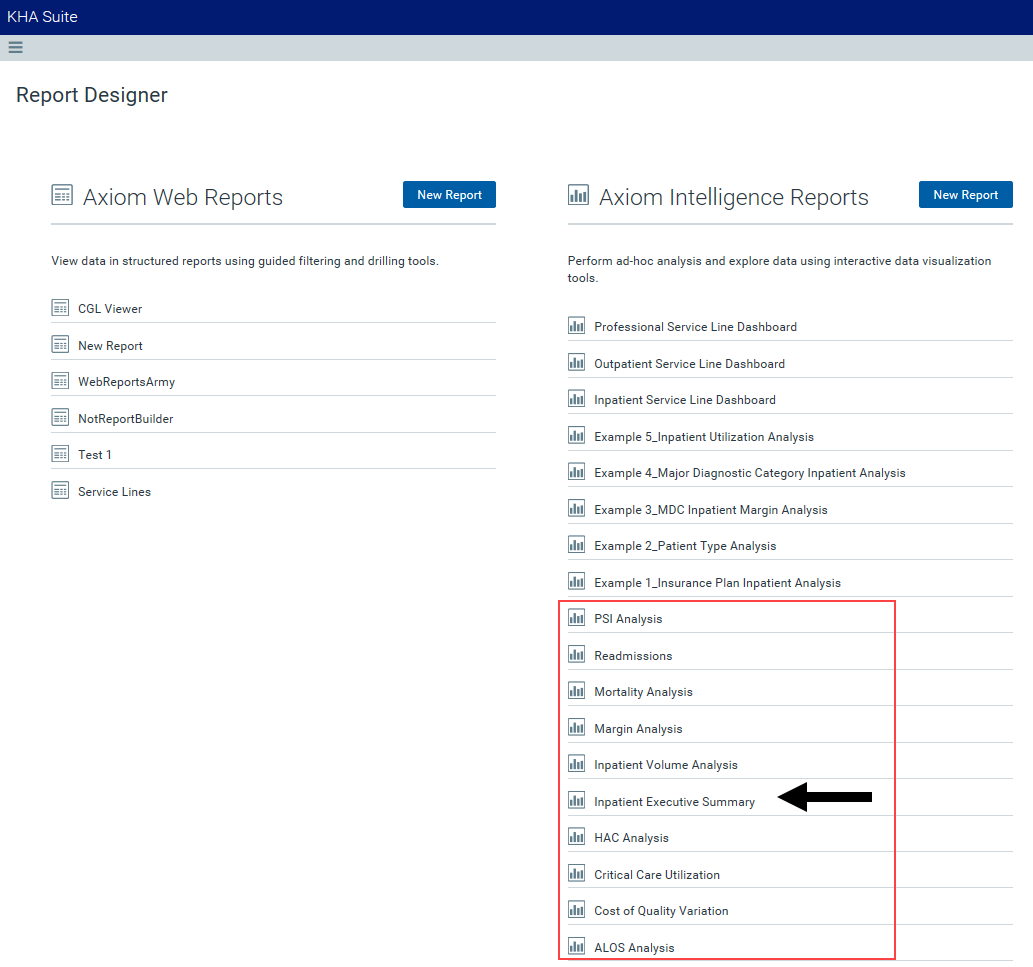The image size is (1033, 967).
Task: Open the hamburger navigation menu
Action: point(15,47)
